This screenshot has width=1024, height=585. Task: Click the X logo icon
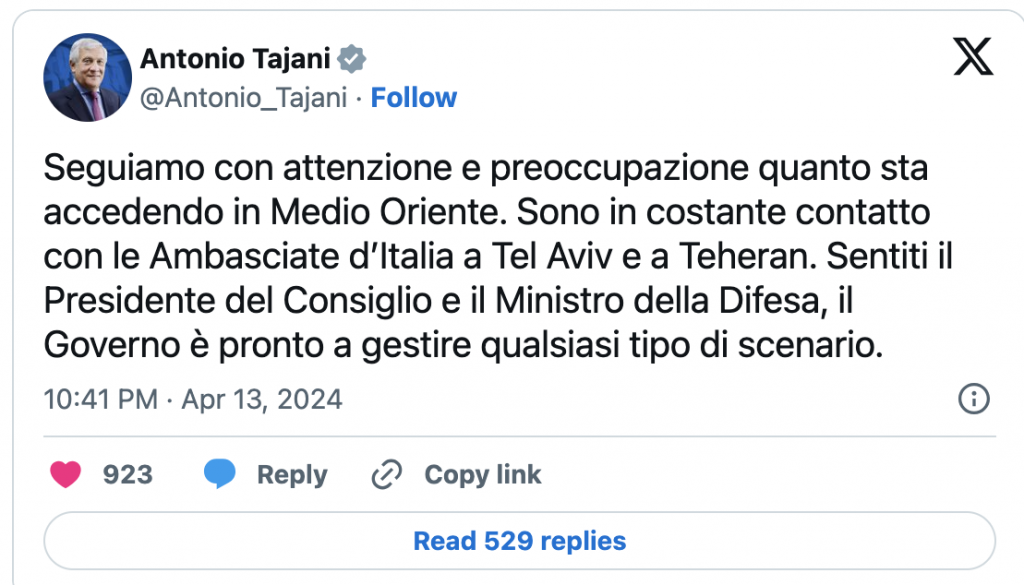click(972, 59)
